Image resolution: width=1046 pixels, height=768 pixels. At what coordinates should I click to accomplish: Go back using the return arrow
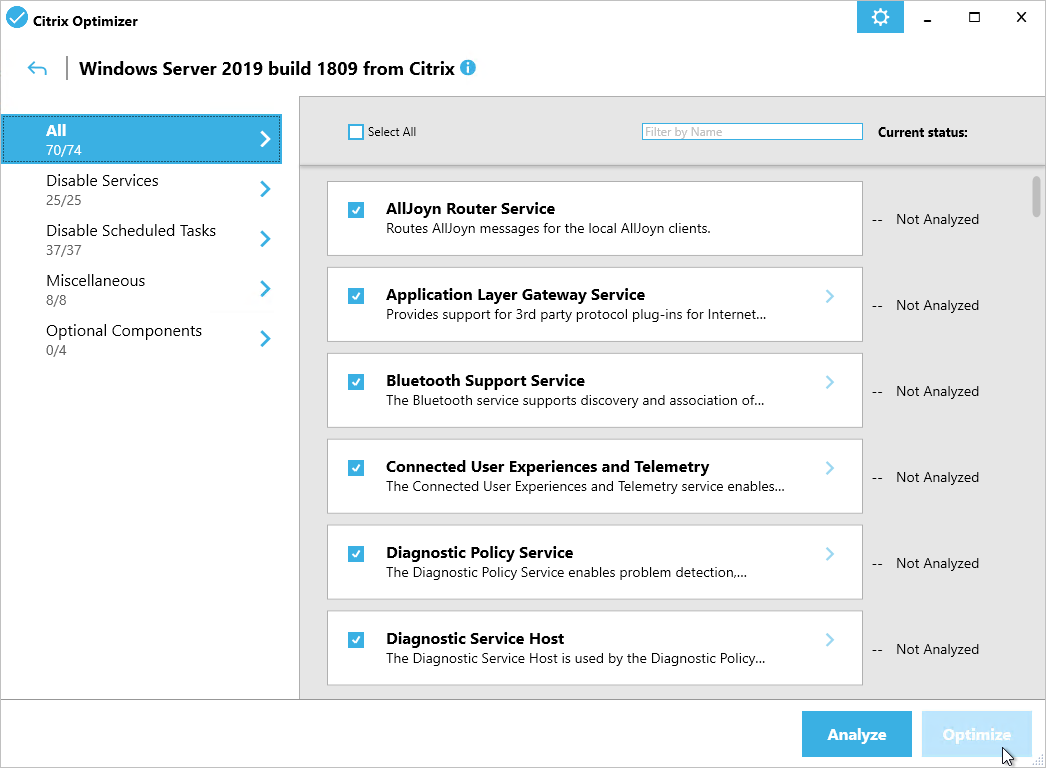tap(37, 68)
